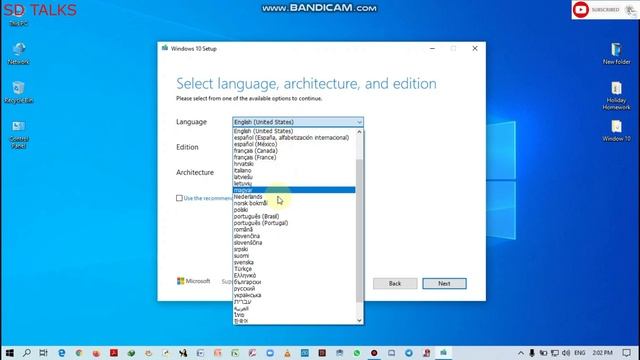This screenshot has width=640, height=360.
Task: Choose srpski language
Action: pyautogui.click(x=294, y=249)
